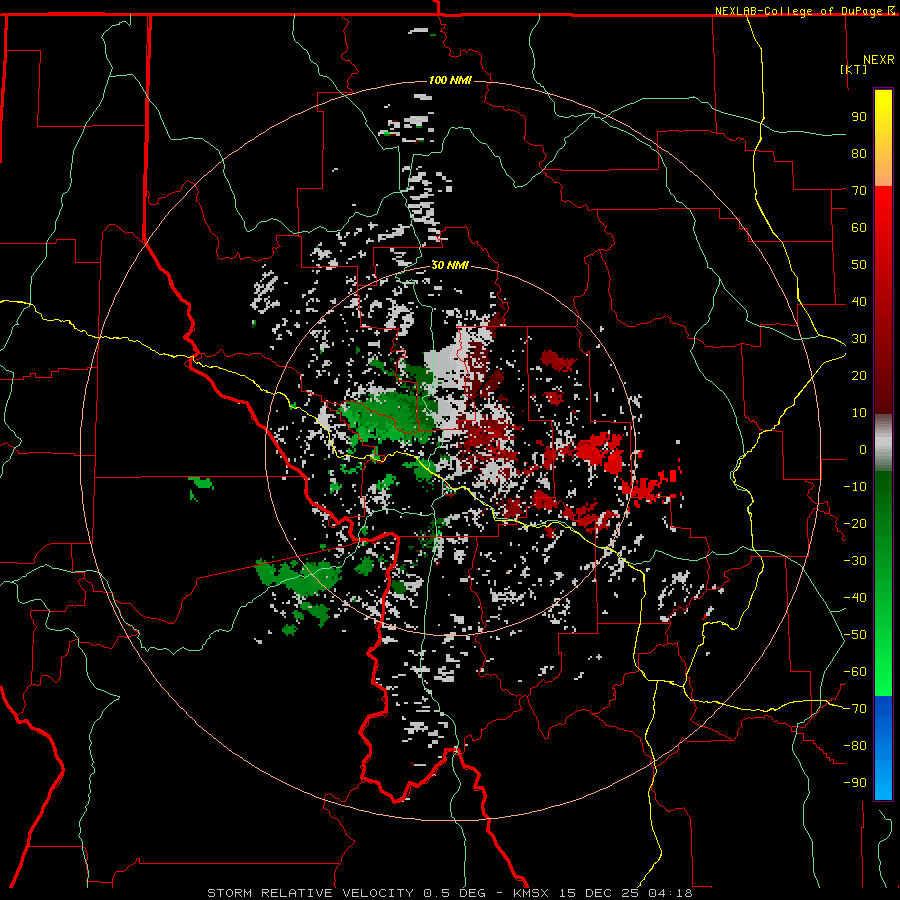Click the positive 60 scale label

pos(859,227)
